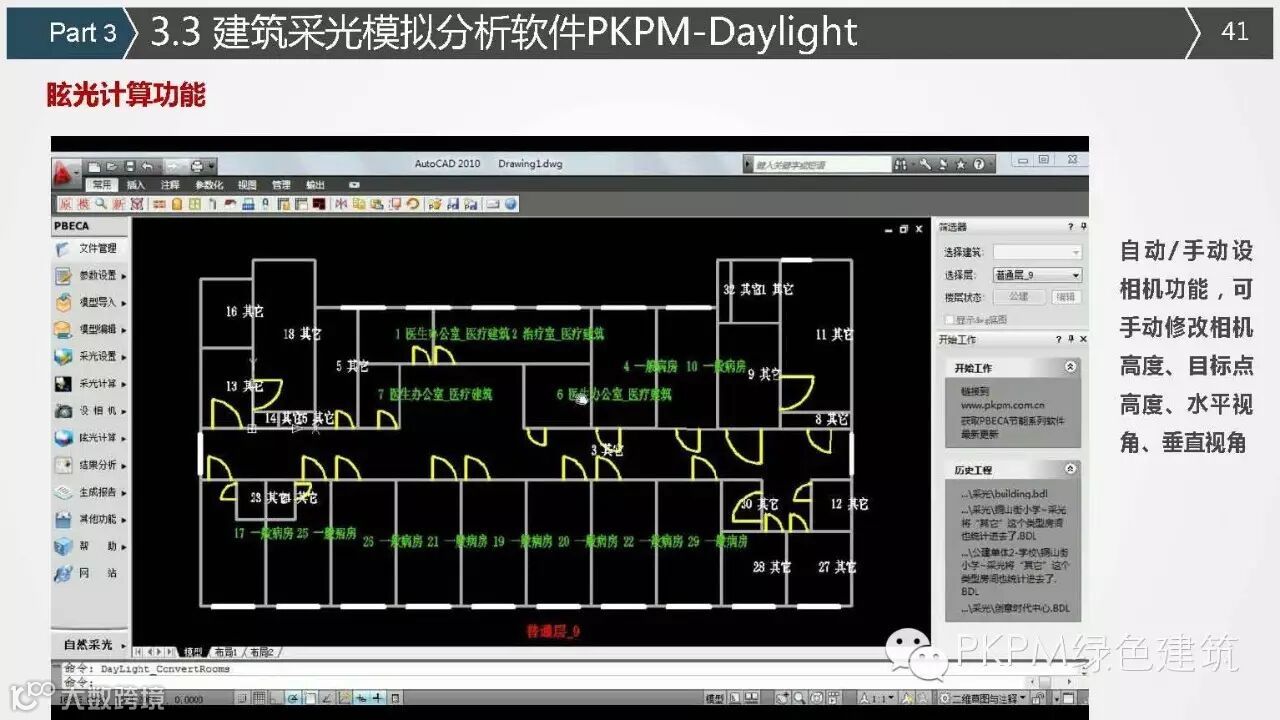Click the Open file icon in quick access toolbar
1280x720 pixels.
pos(112,165)
